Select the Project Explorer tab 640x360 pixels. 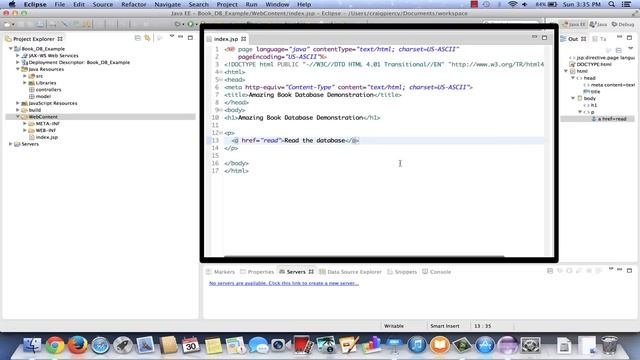pyautogui.click(x=34, y=39)
